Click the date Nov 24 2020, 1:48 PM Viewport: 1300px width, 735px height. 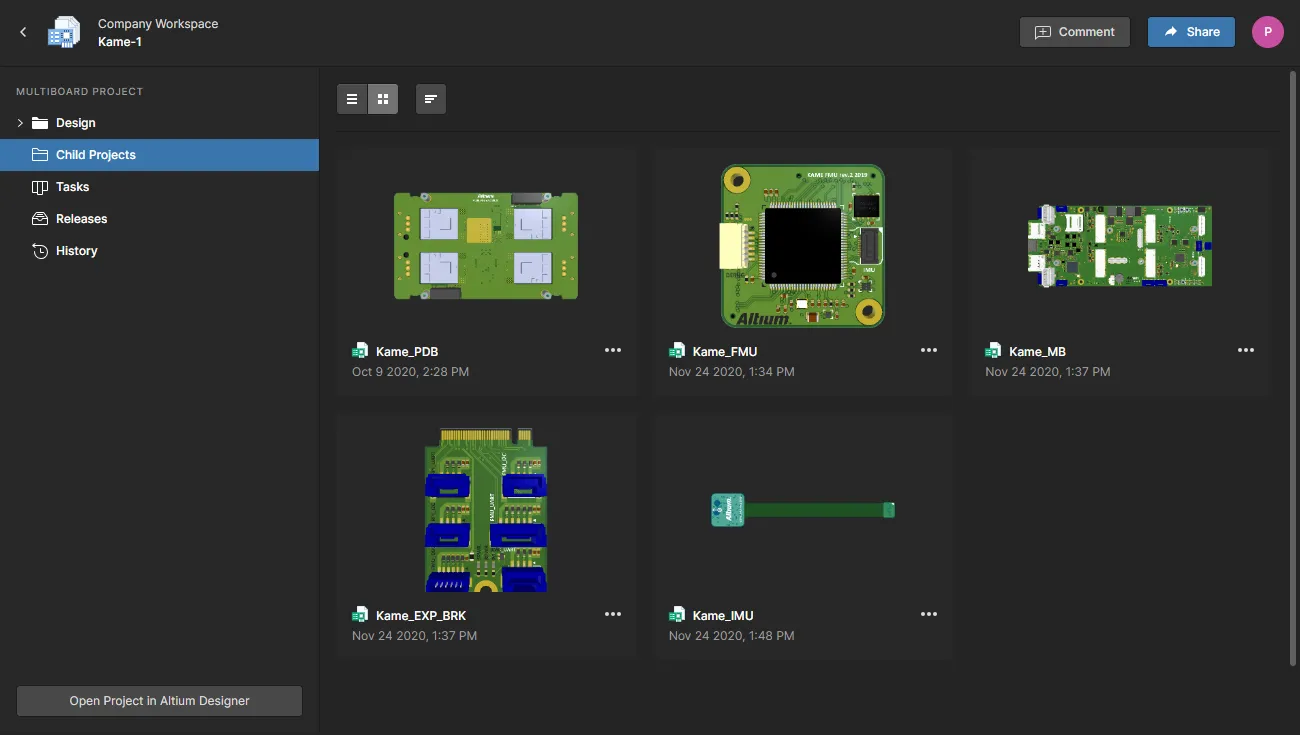point(732,636)
